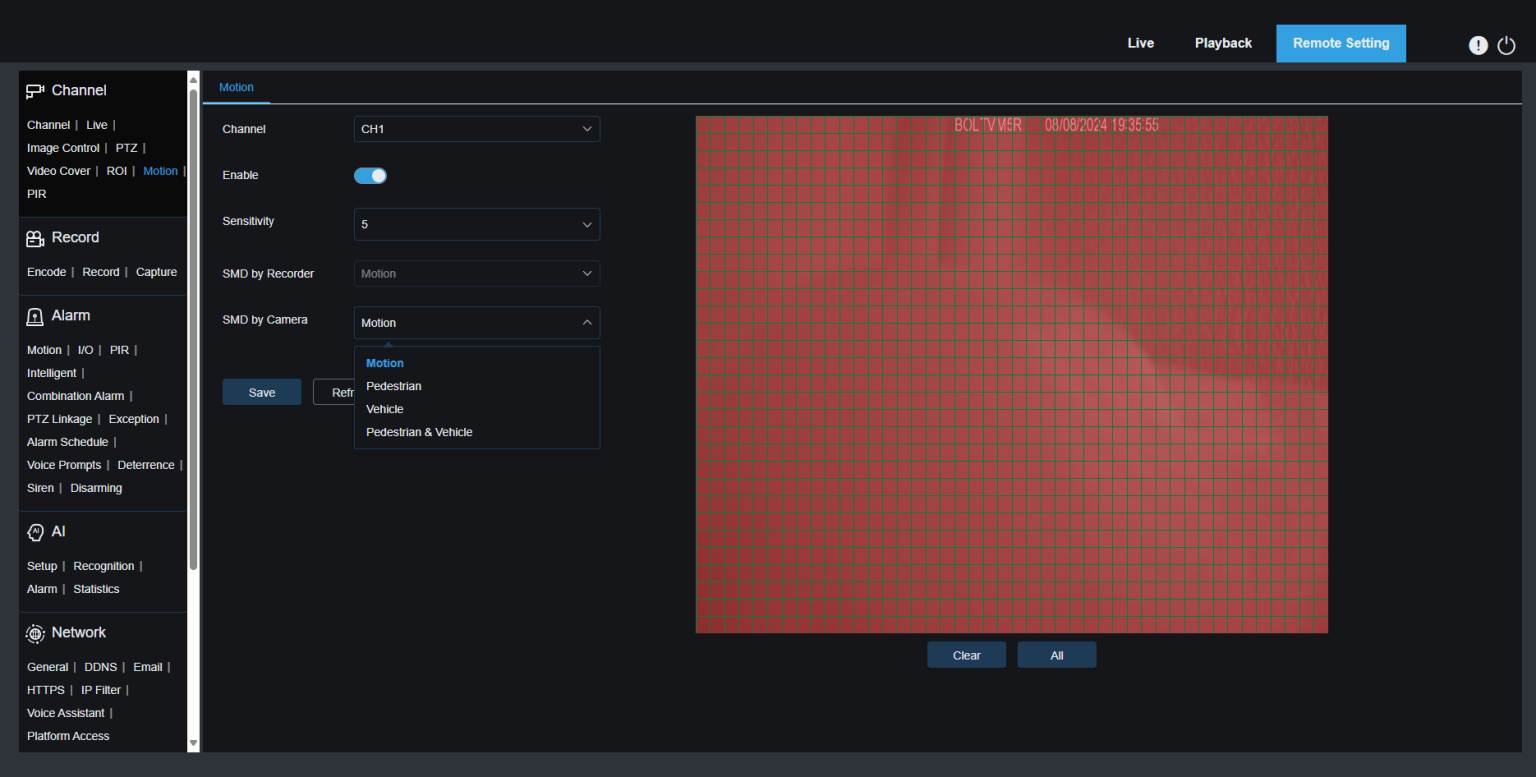Save the motion settings
The width and height of the screenshot is (1536, 777).
[x=261, y=393]
